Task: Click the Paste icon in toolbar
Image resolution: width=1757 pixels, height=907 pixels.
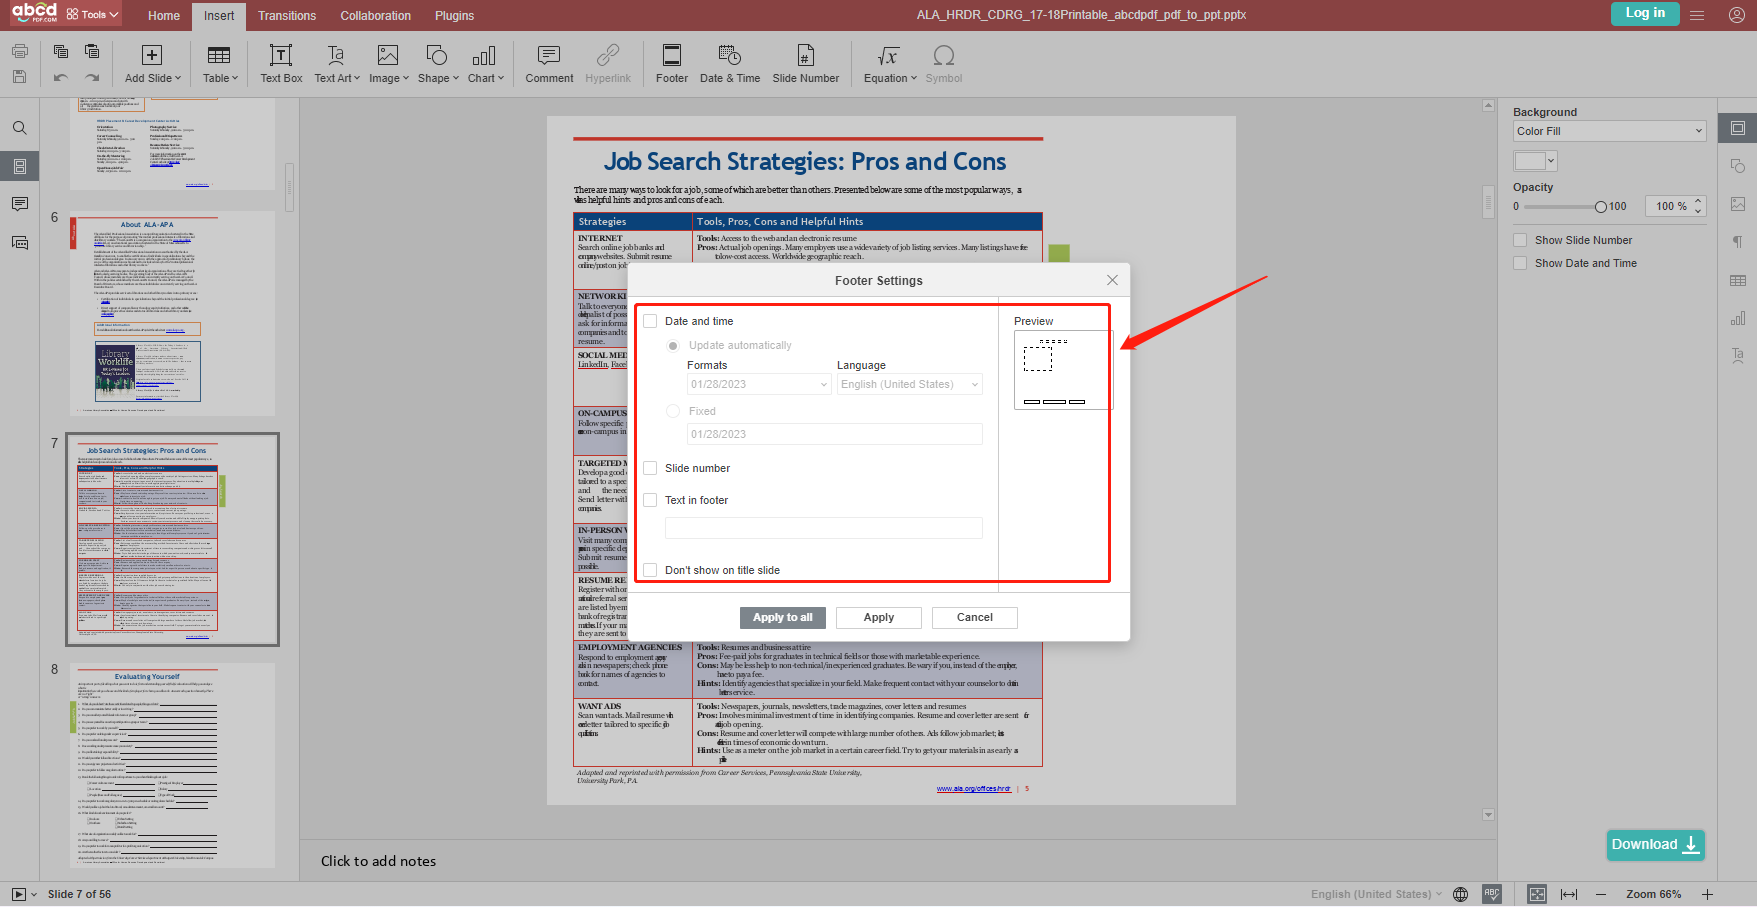Action: tap(92, 51)
